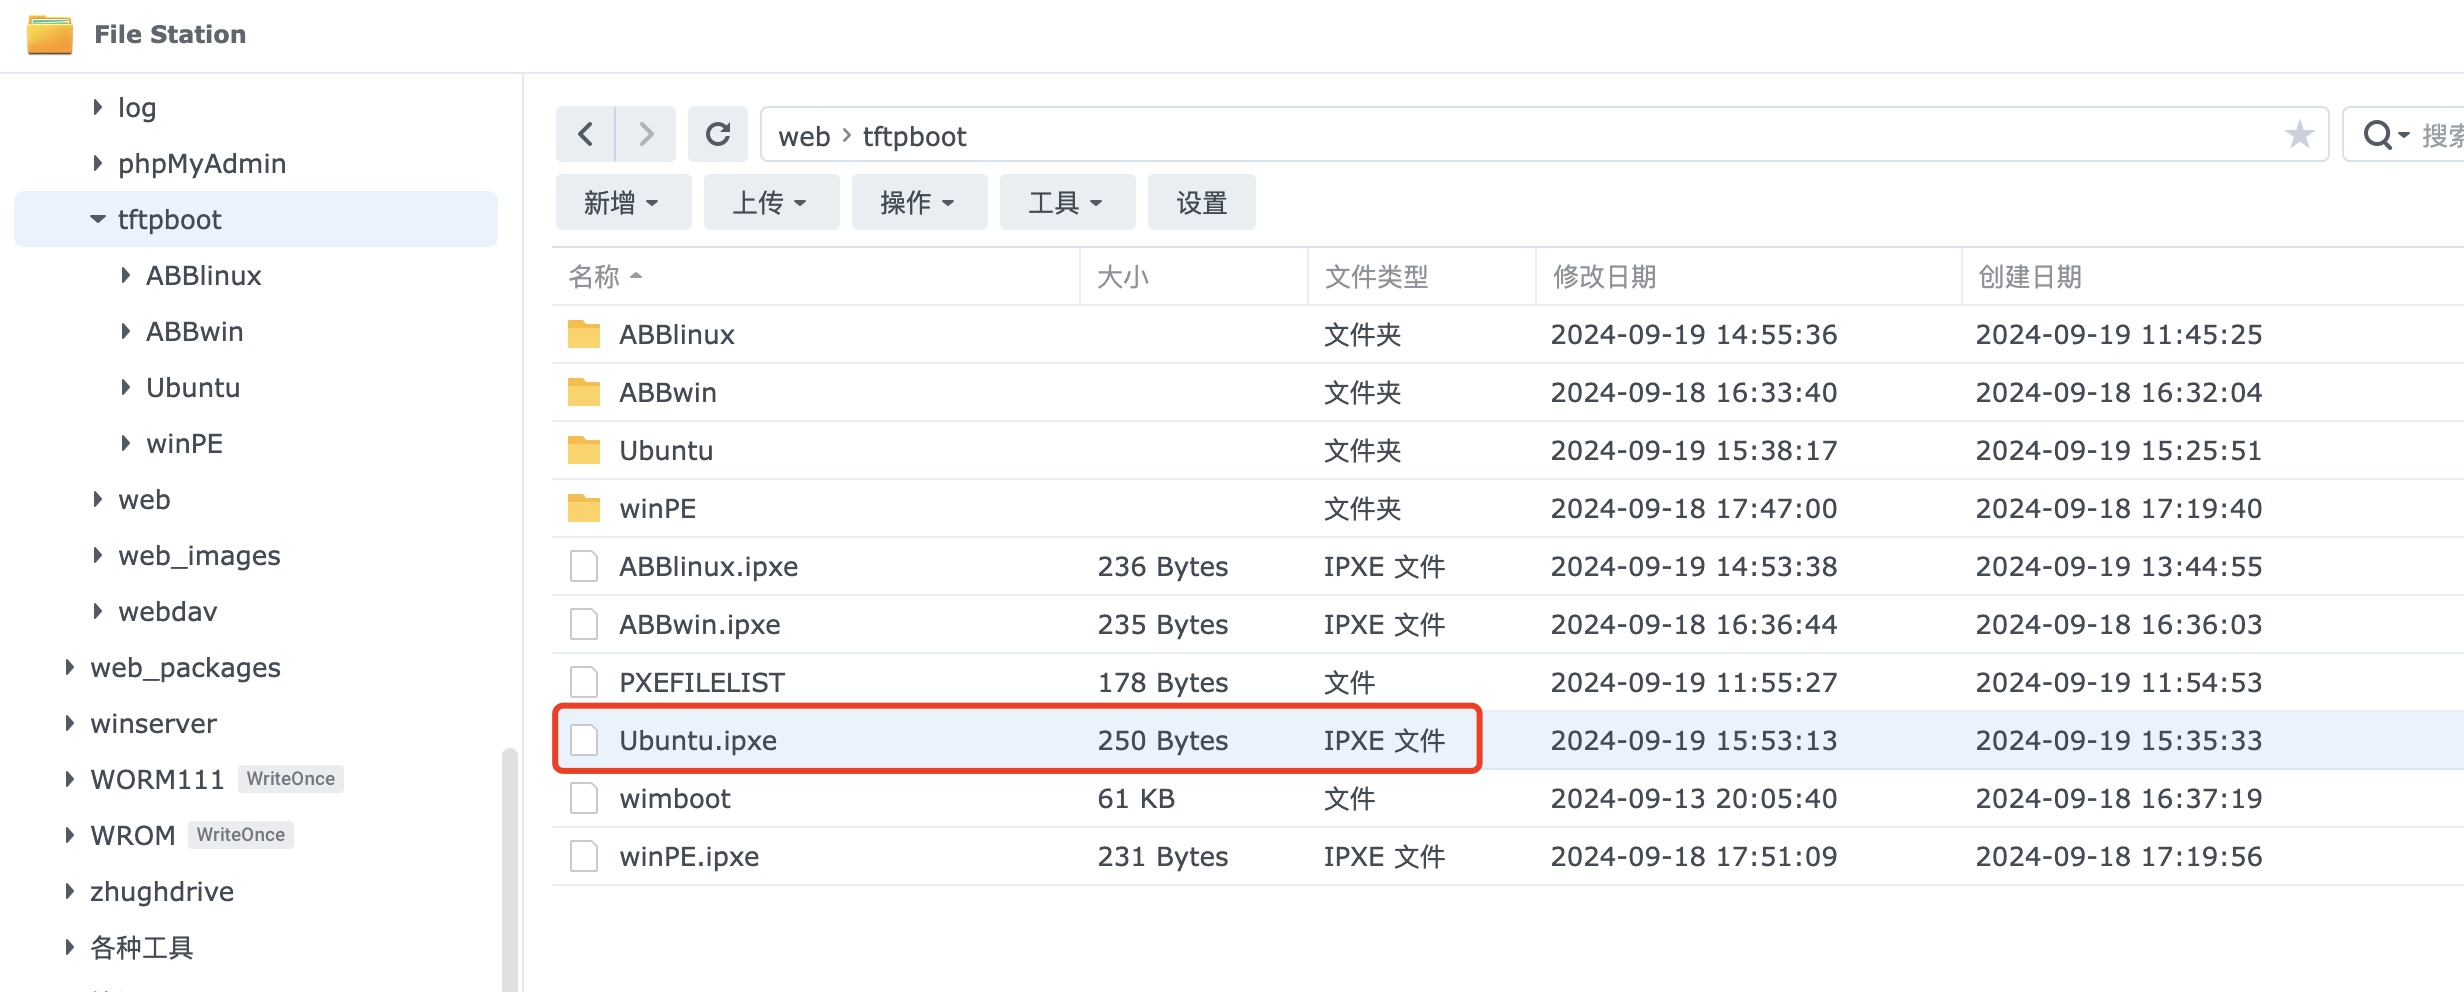
Task: Expand the zhughdrive tree node
Action: [x=69, y=890]
